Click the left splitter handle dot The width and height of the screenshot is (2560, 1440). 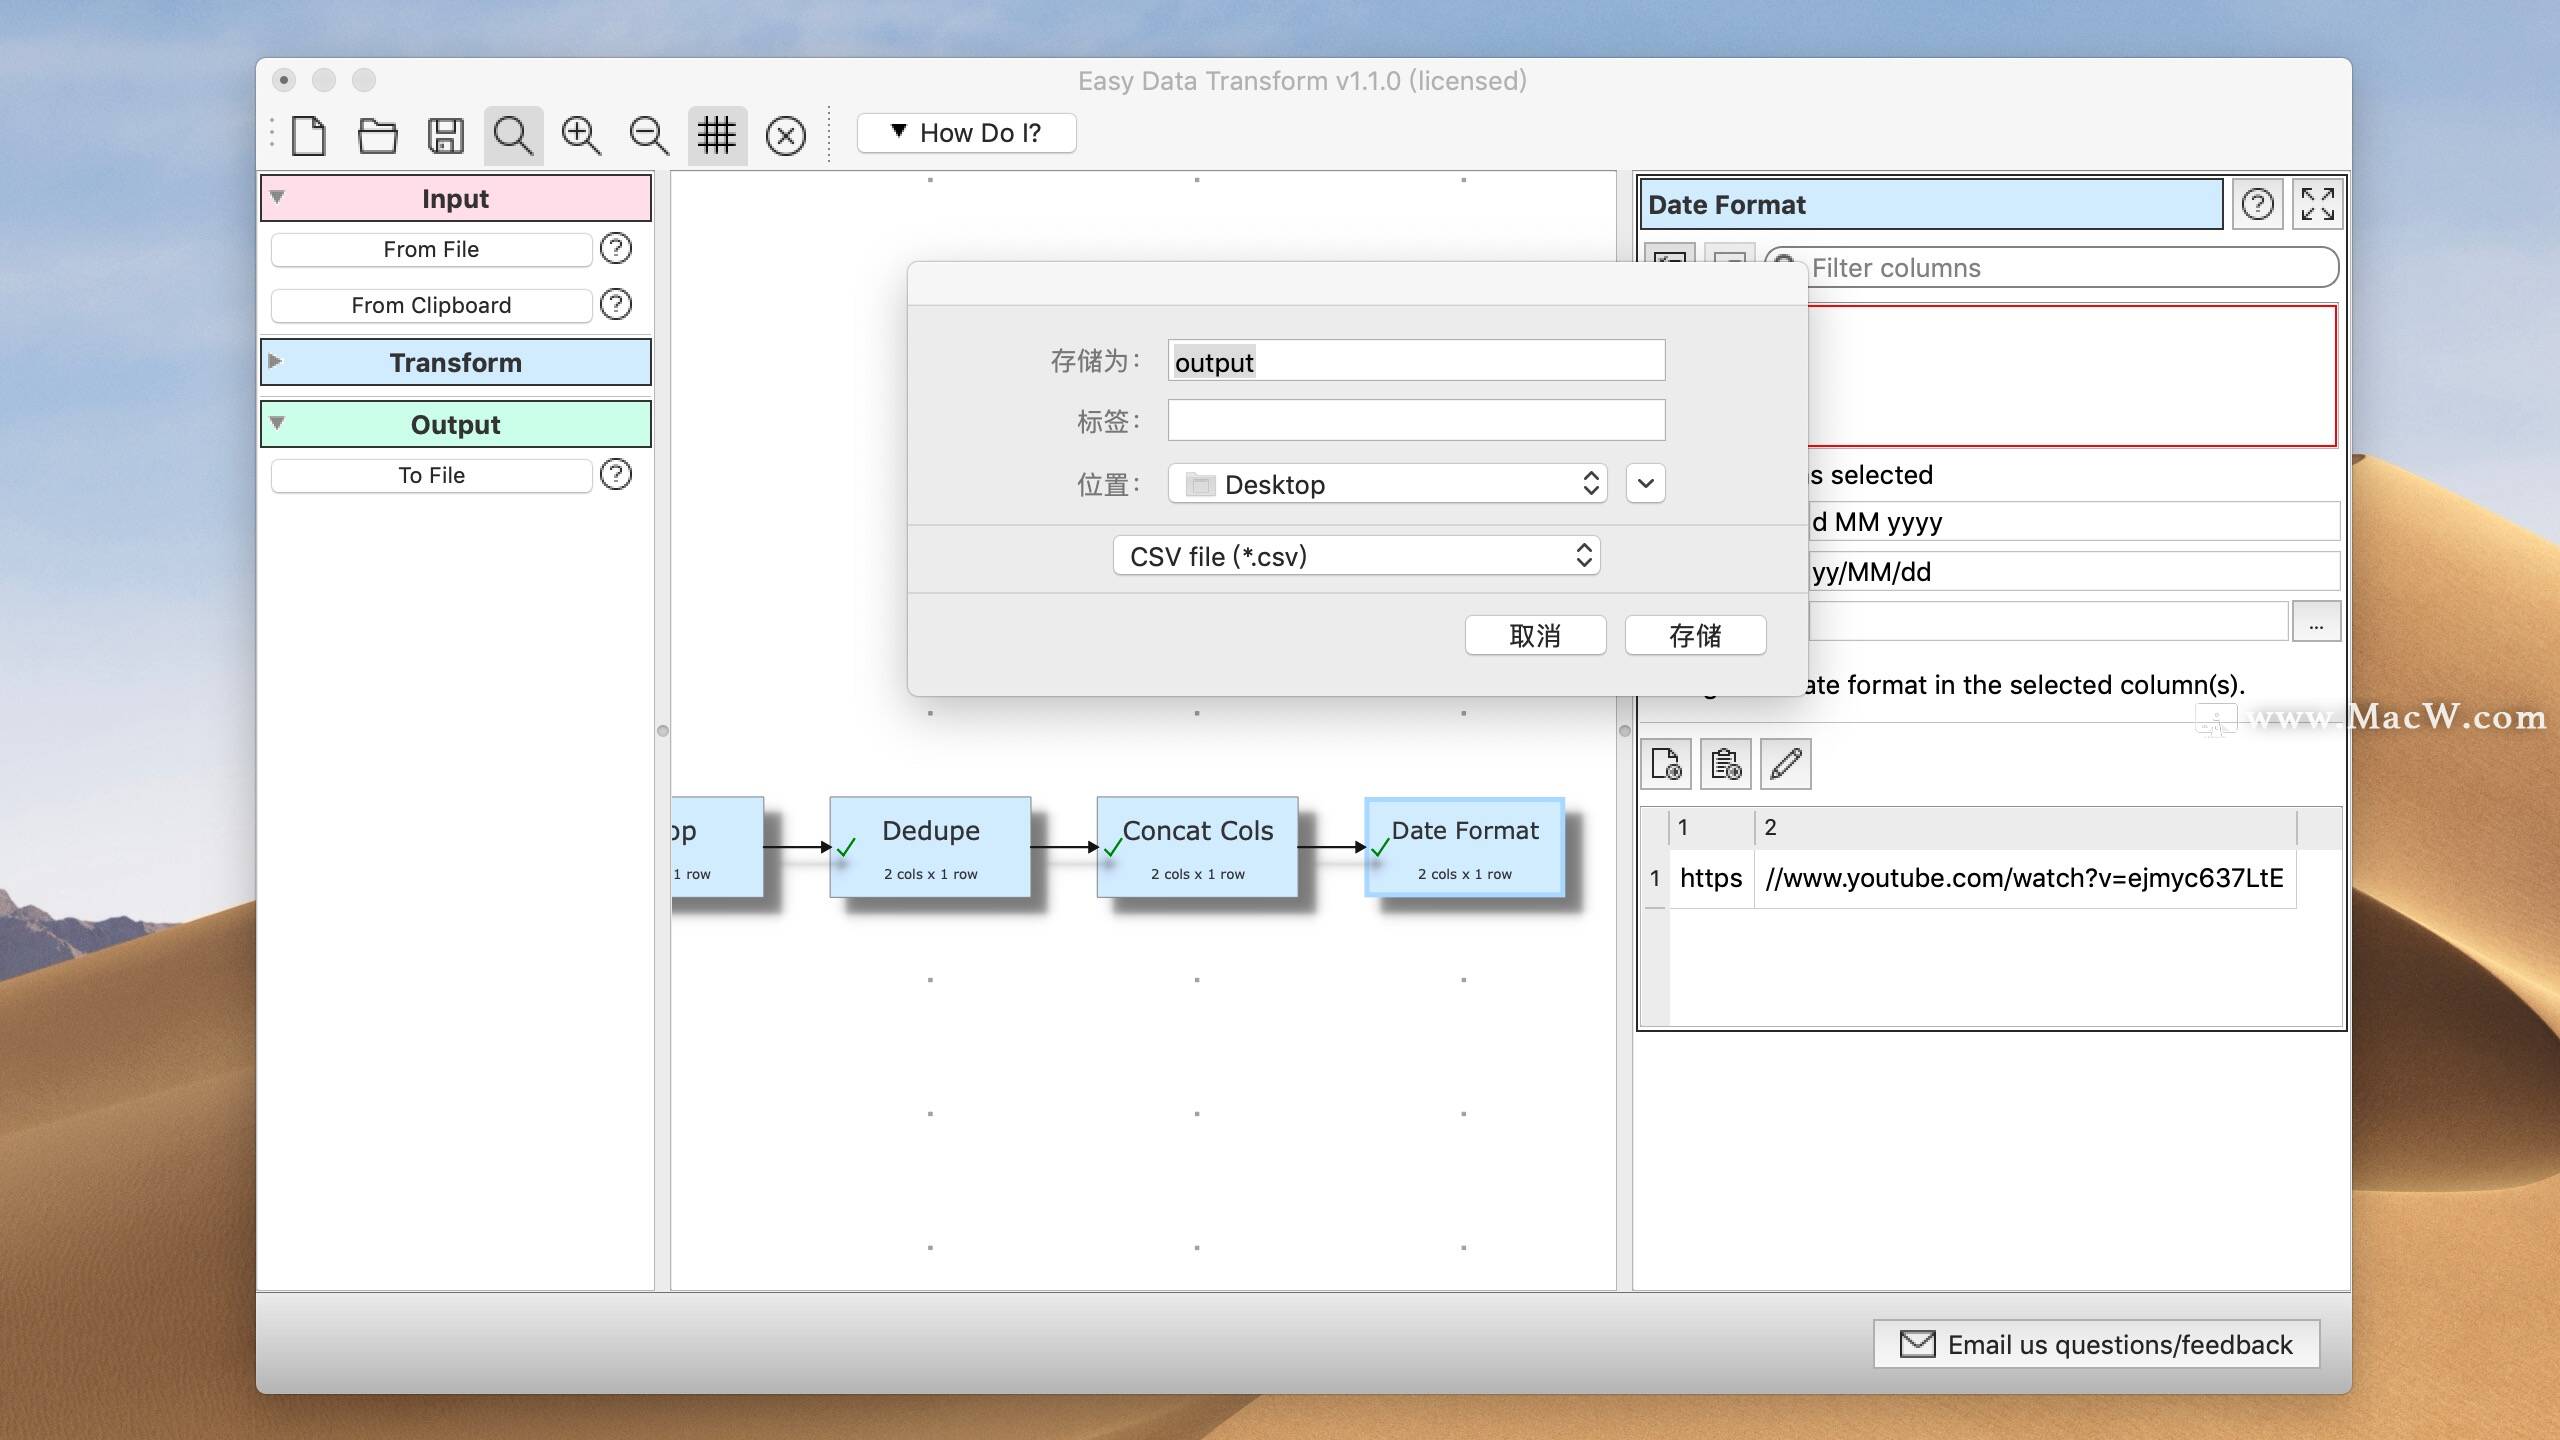[x=662, y=731]
